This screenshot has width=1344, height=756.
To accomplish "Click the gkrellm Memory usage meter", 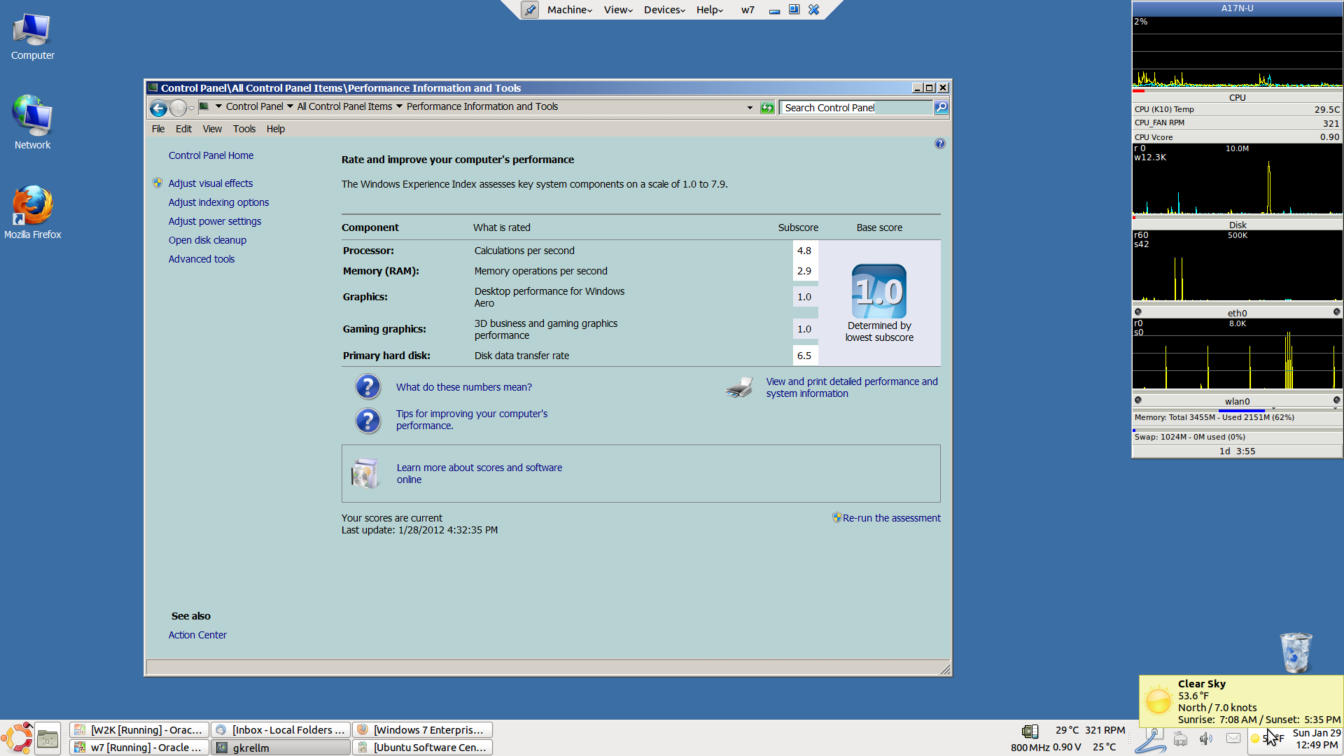I will tap(1237, 418).
